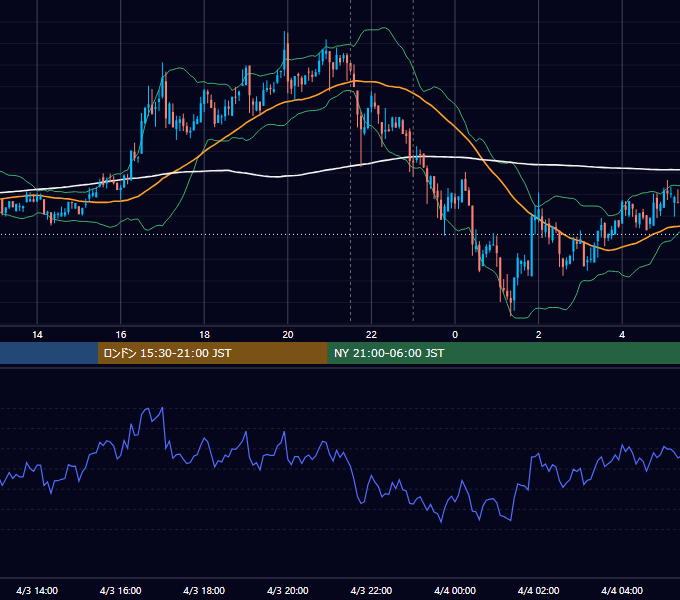This screenshot has height=600, width=680.
Task: Click the 4/3 22:00 indicator time label
Action: click(371, 590)
